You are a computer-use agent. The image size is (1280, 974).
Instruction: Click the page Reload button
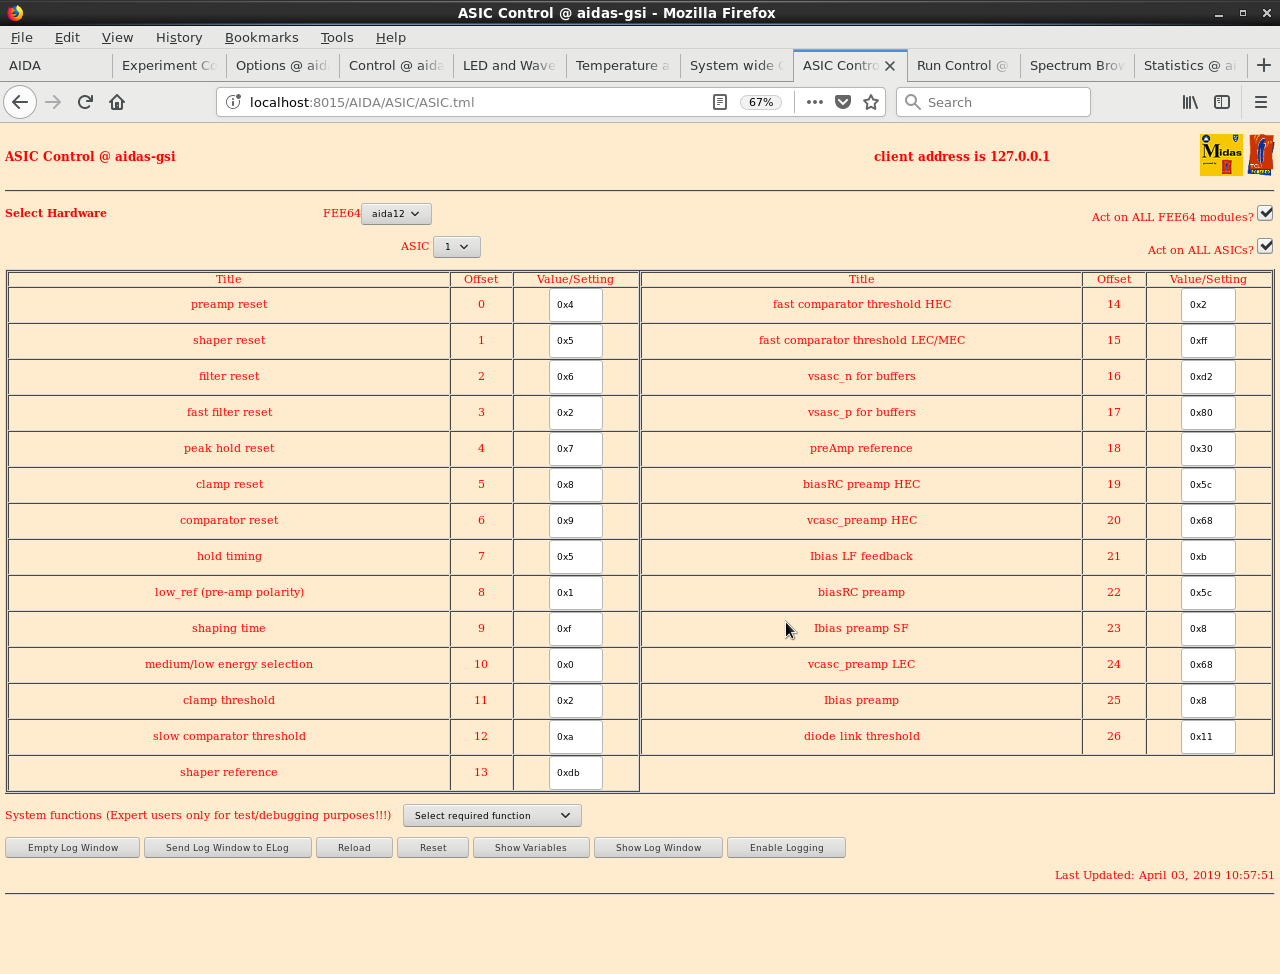tap(354, 848)
